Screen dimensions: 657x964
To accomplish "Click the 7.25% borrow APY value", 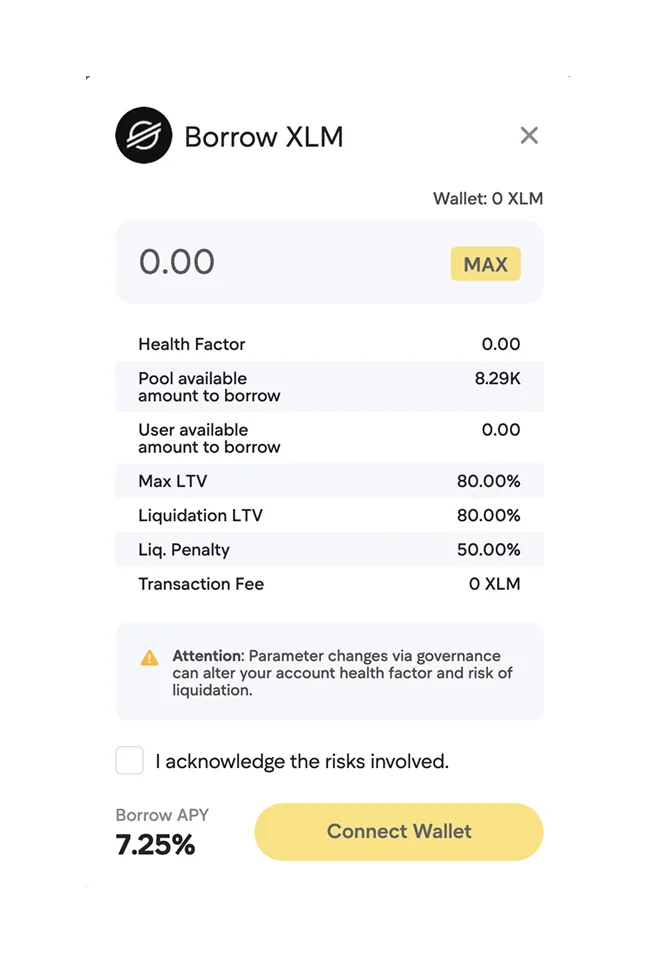I will [x=155, y=845].
